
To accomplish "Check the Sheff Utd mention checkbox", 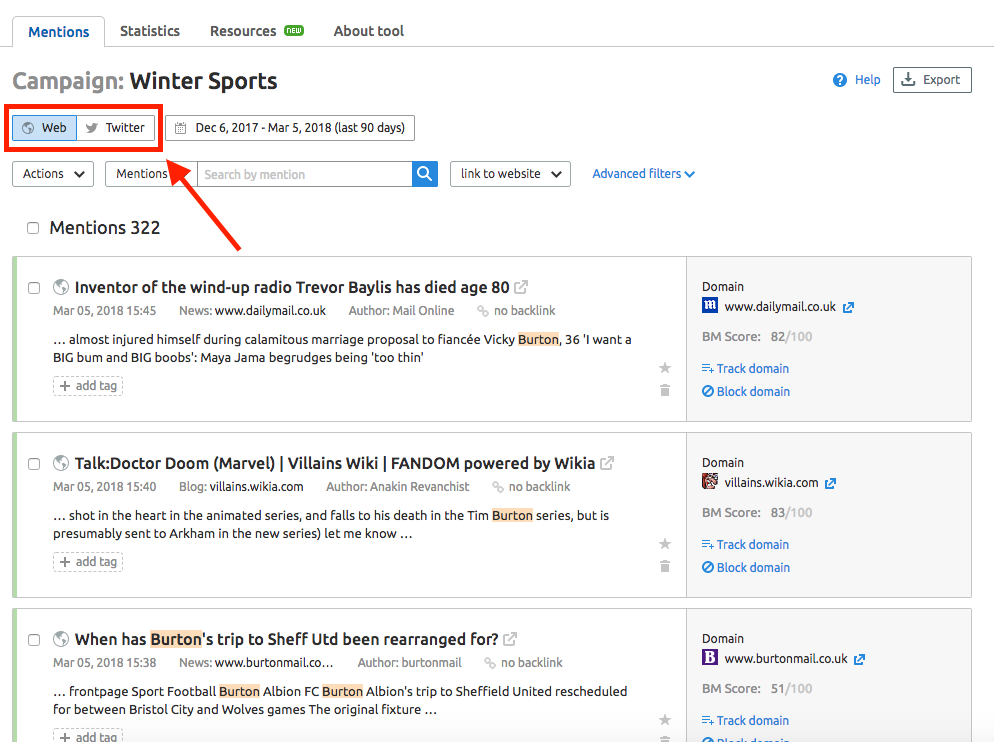I will 34,640.
